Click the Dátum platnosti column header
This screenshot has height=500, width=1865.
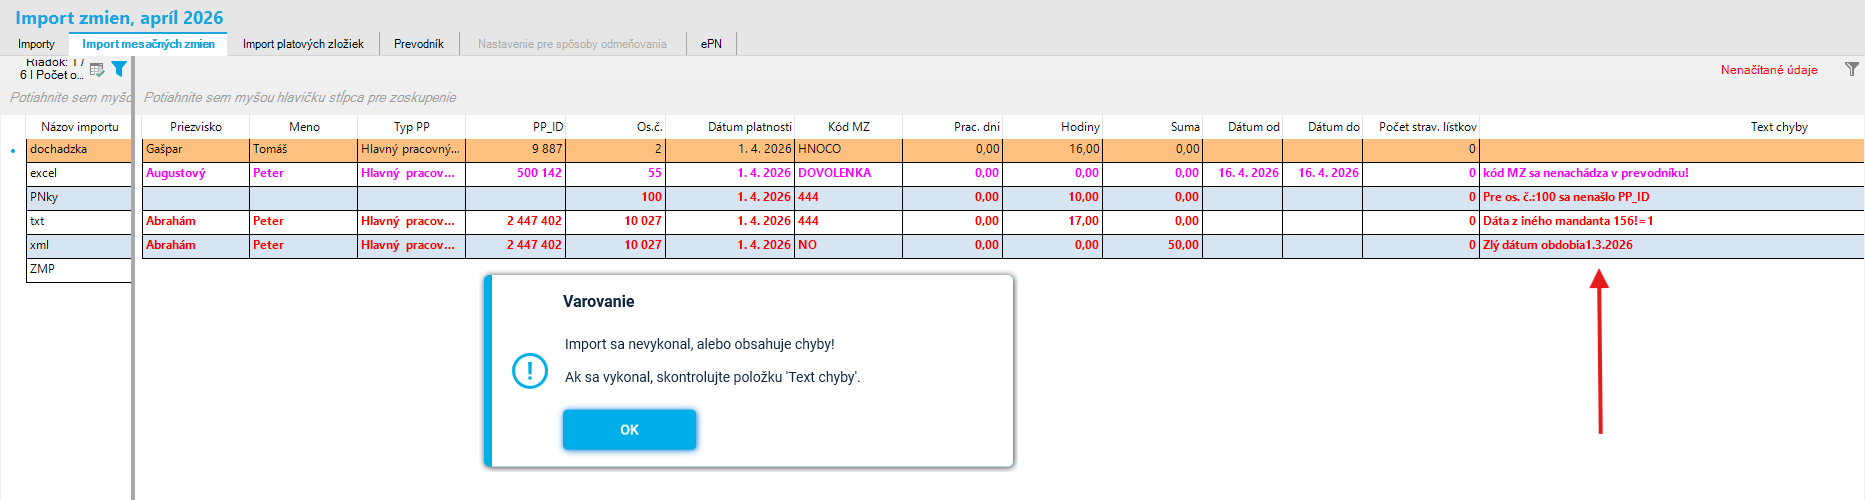(730, 127)
